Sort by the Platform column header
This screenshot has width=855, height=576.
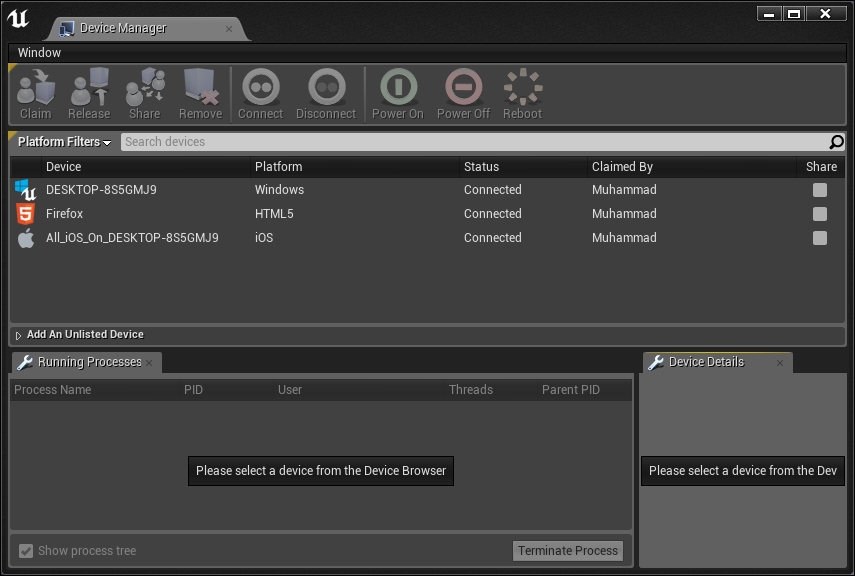pyautogui.click(x=355, y=167)
